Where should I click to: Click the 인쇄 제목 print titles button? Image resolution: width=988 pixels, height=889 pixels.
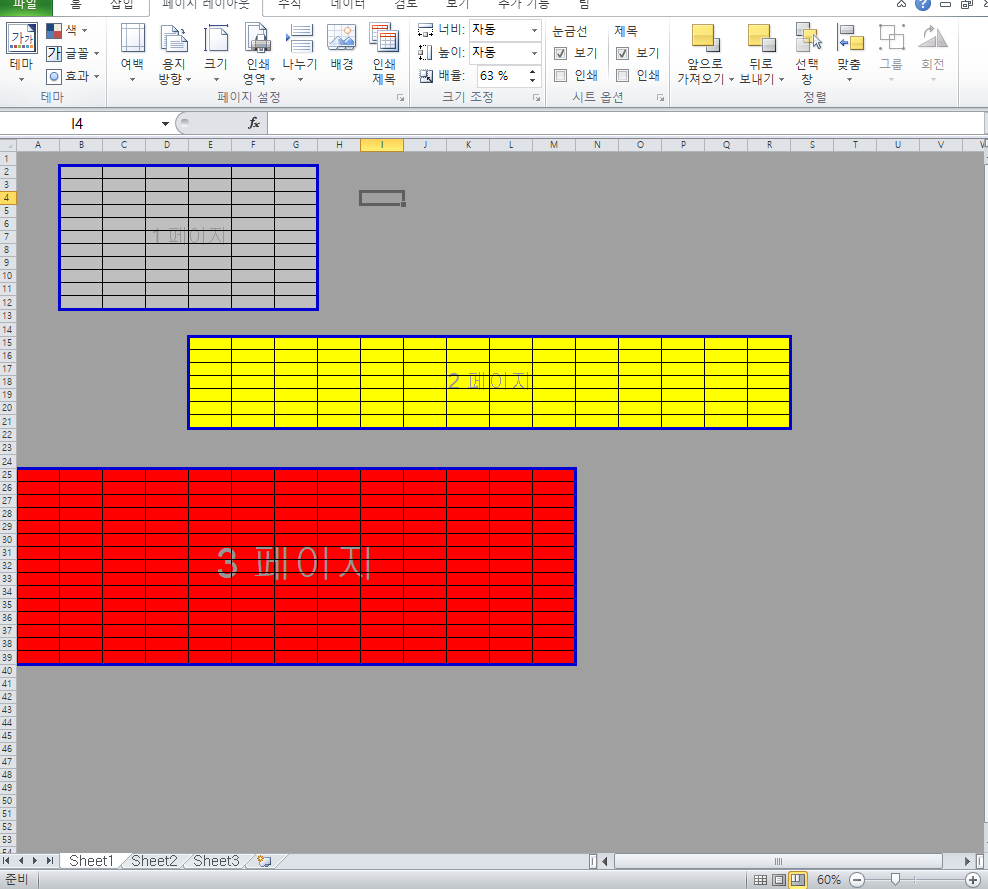coord(384,53)
